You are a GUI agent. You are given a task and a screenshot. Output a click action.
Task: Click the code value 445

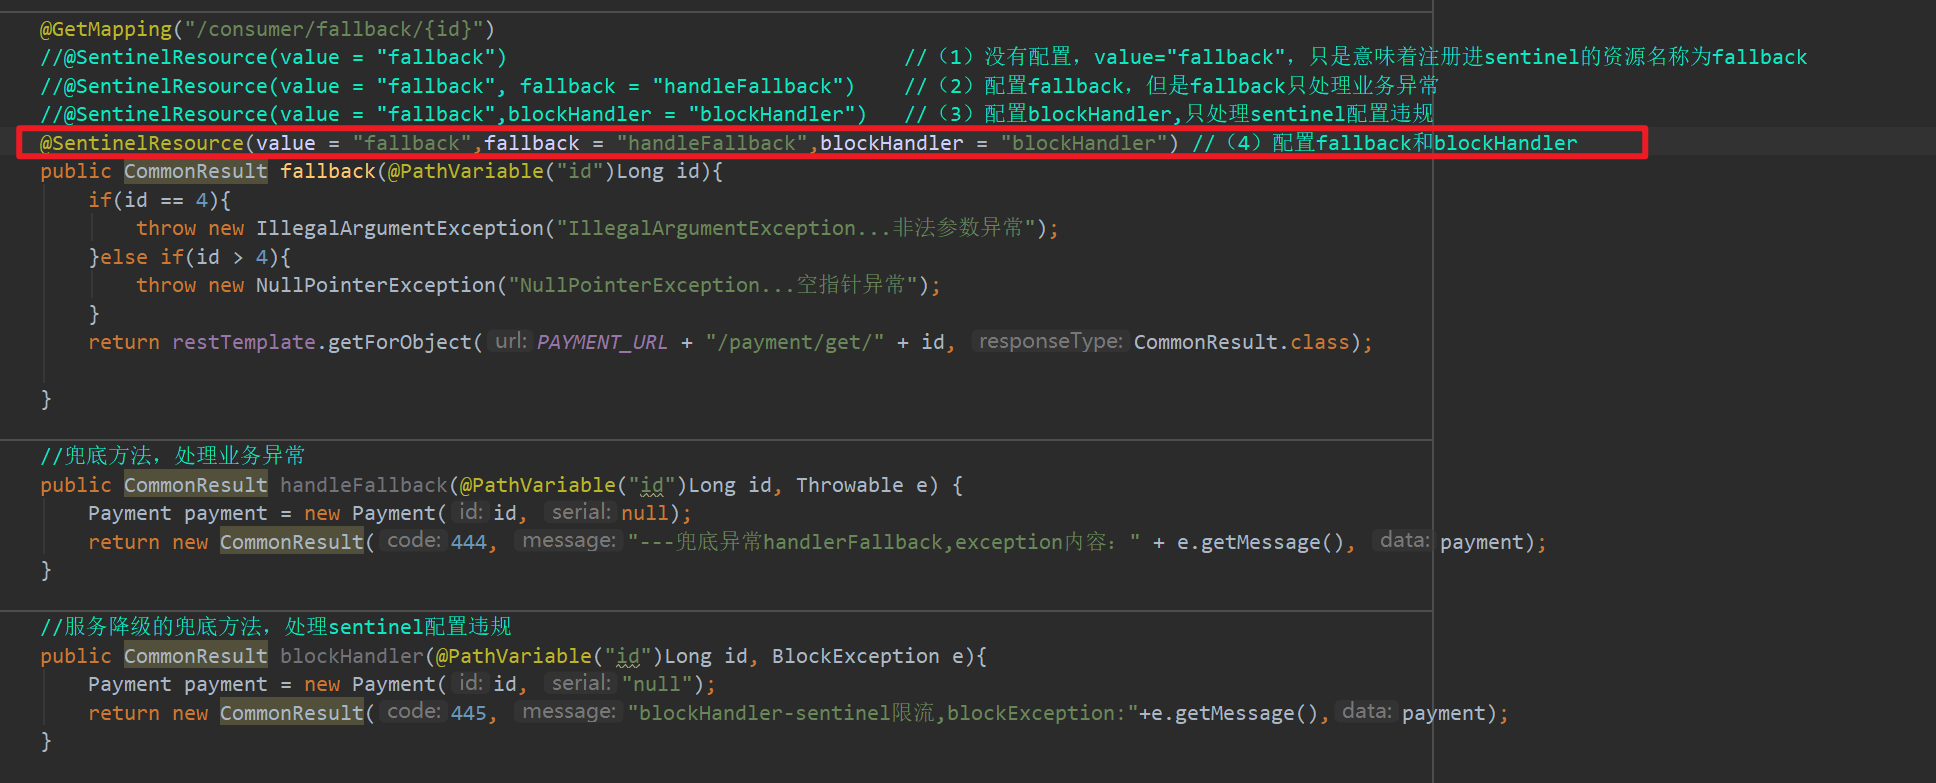468,713
